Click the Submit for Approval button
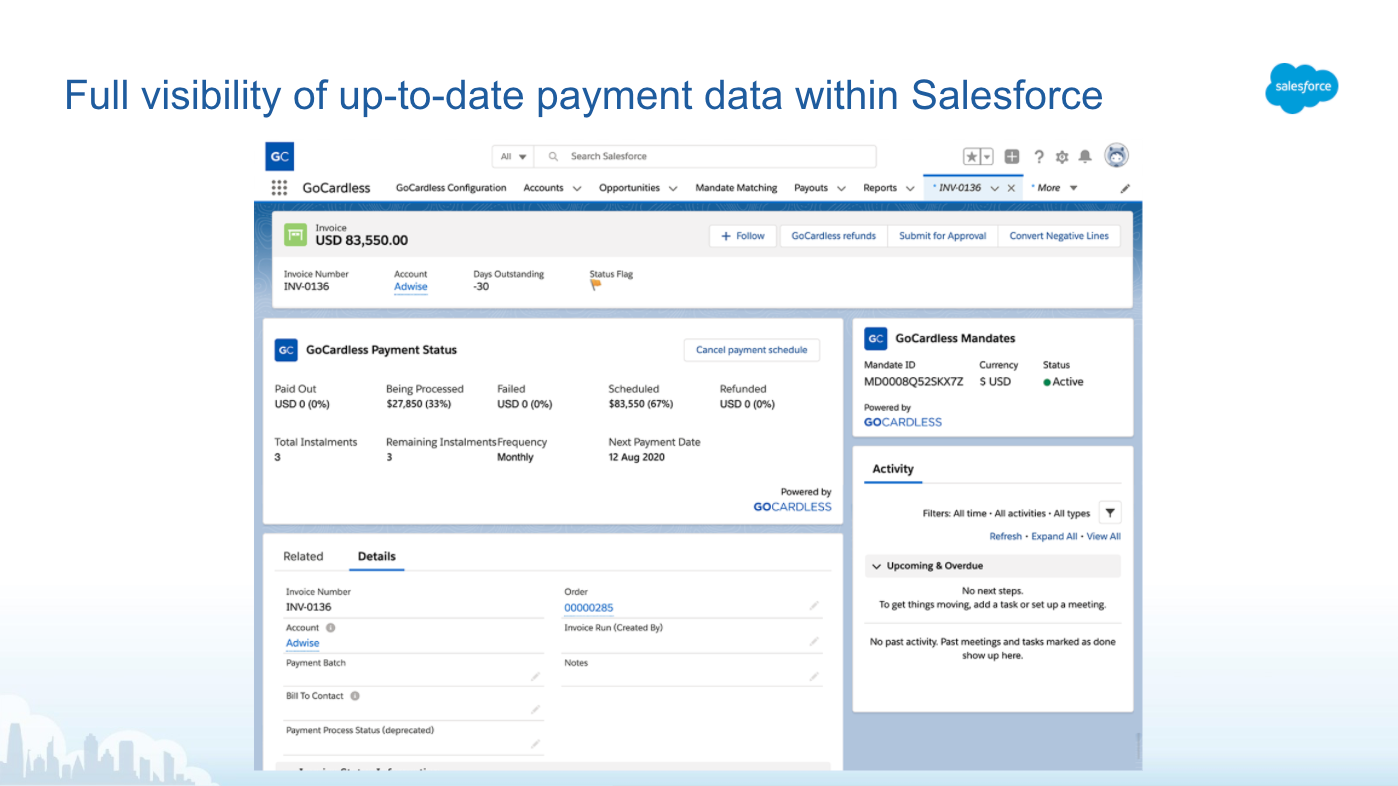Viewport: 1398px width, 786px height. (942, 236)
